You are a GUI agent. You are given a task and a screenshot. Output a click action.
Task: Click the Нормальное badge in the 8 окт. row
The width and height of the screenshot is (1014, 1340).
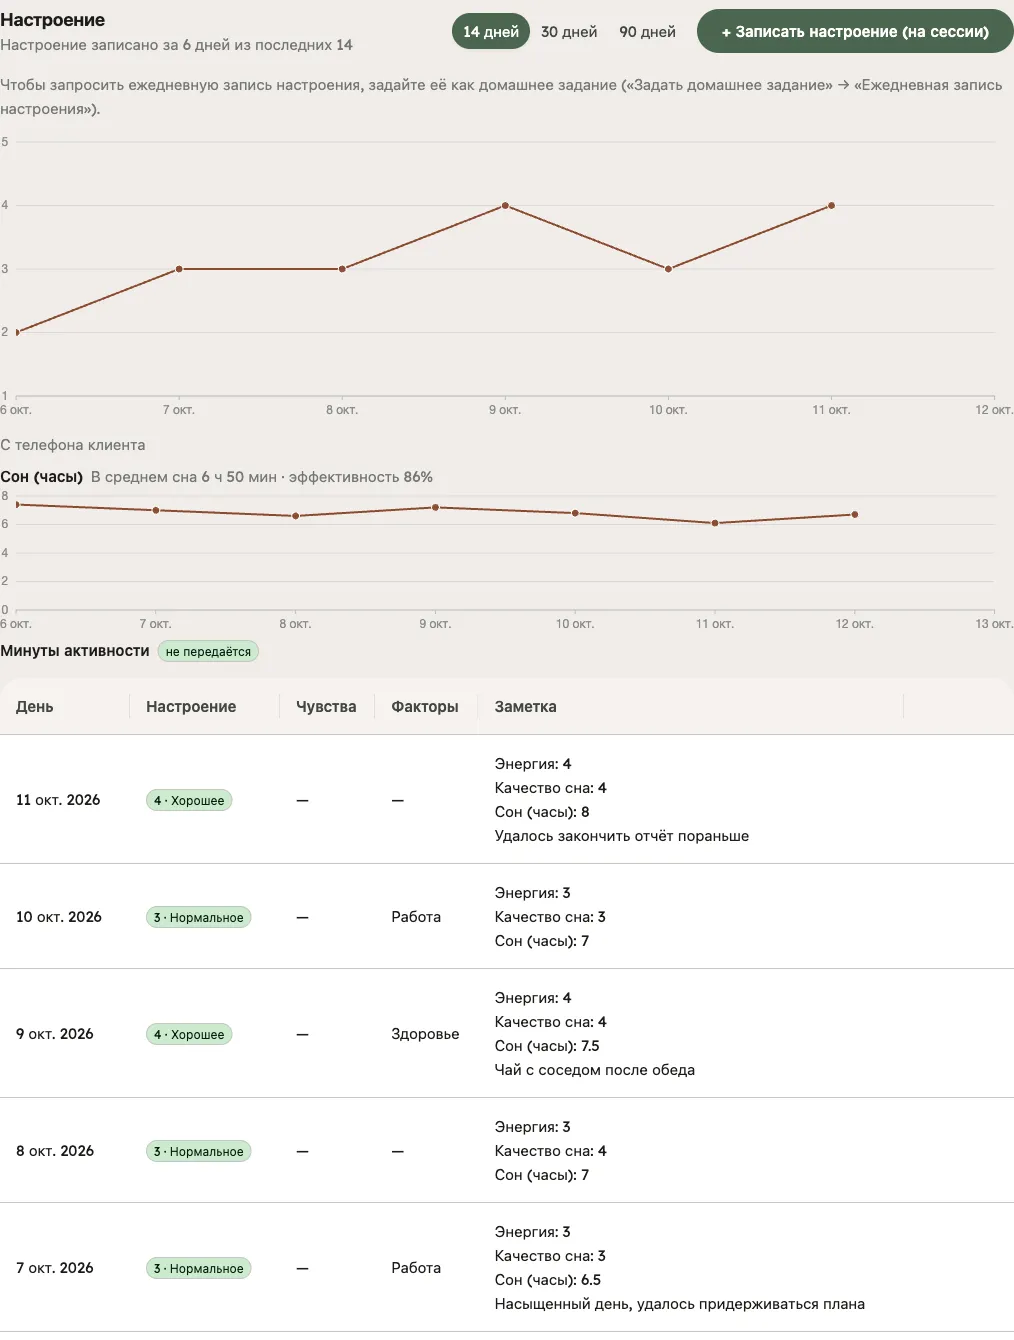[x=198, y=1151]
